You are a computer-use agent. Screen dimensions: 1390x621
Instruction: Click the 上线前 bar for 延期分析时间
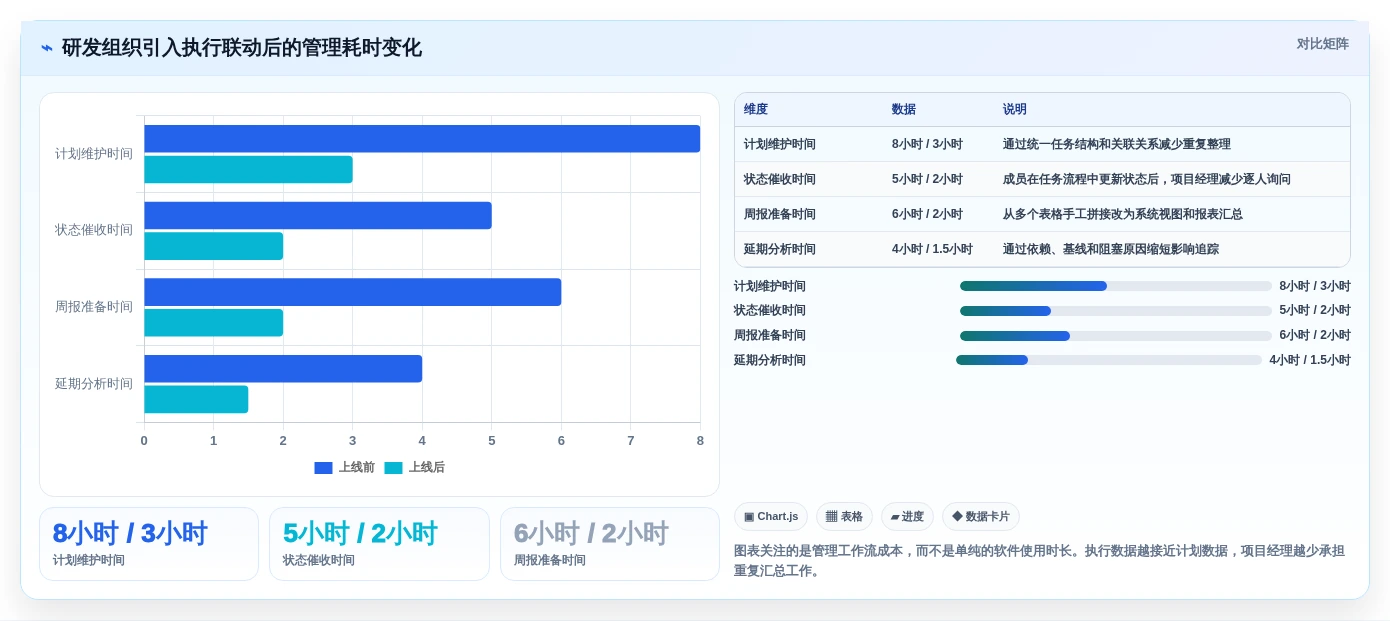[x=283, y=369]
